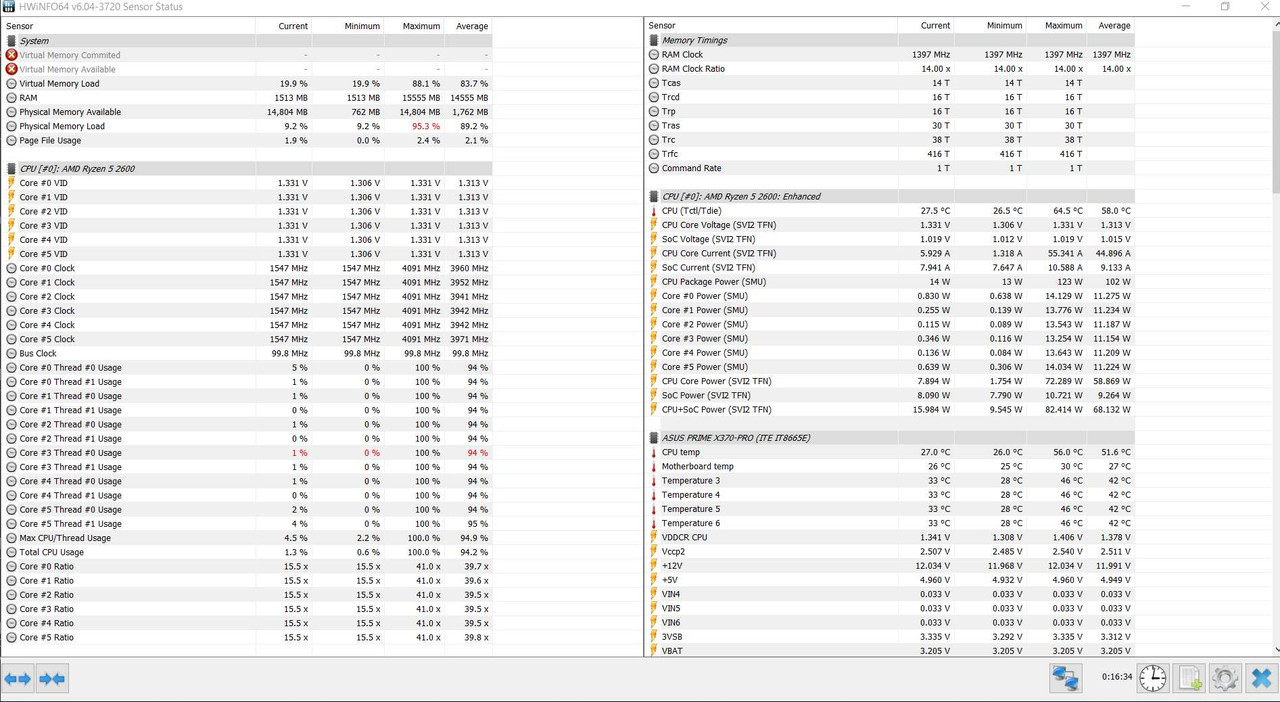Click the shrink columns inward arrows button
This screenshot has height=702, width=1280.
[51, 679]
